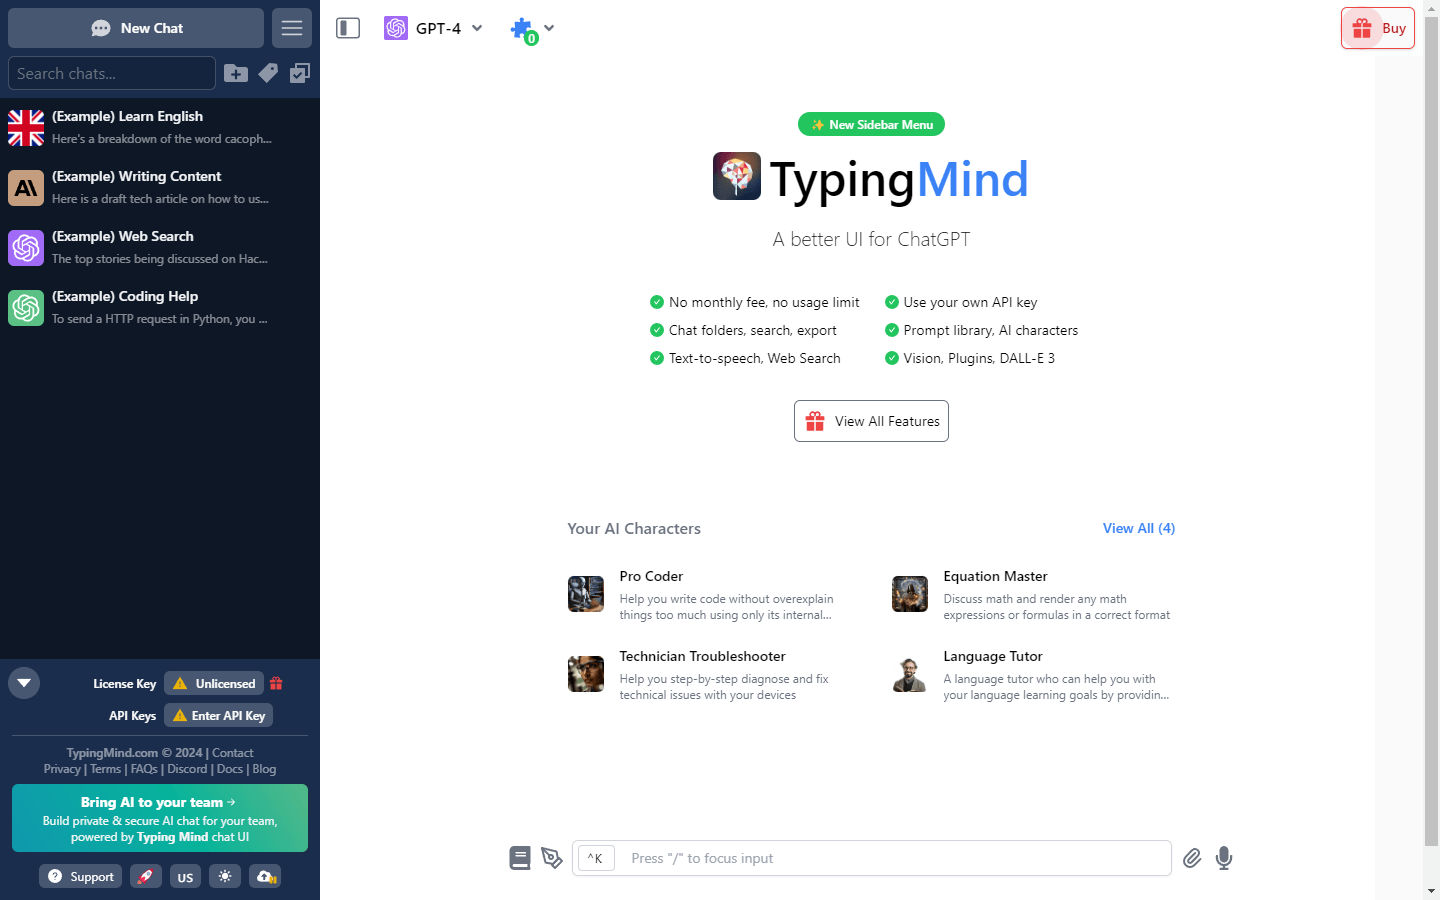Enable multi-select chats icon

click(x=300, y=73)
